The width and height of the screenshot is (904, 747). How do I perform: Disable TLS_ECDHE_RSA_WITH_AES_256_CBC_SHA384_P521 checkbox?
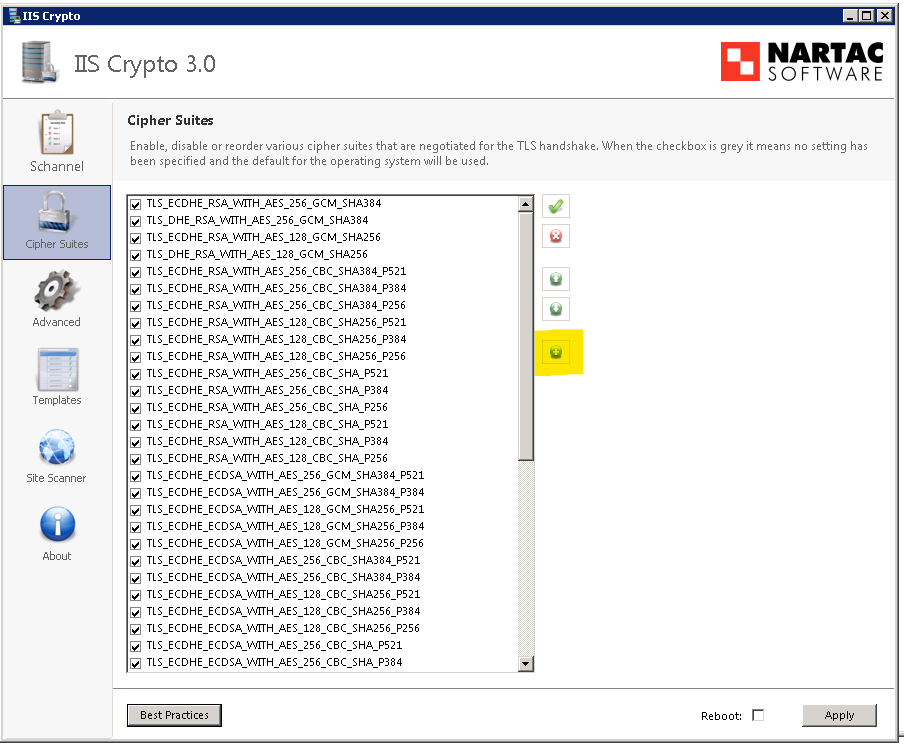(x=135, y=272)
